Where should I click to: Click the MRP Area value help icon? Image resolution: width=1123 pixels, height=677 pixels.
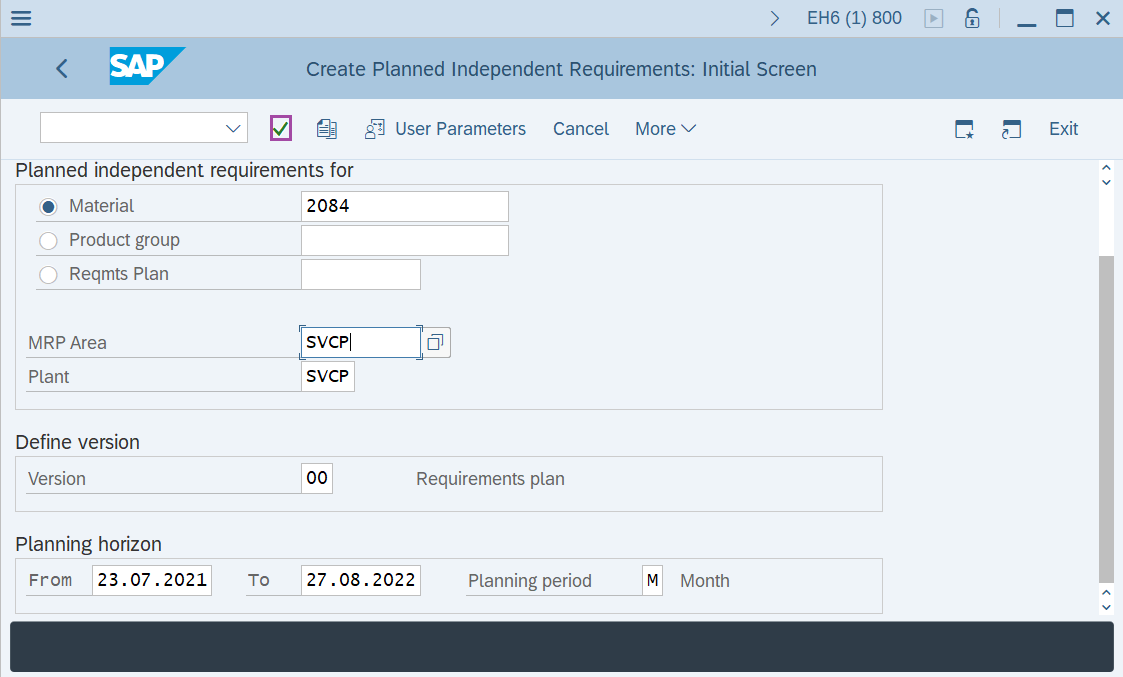pyautogui.click(x=436, y=342)
